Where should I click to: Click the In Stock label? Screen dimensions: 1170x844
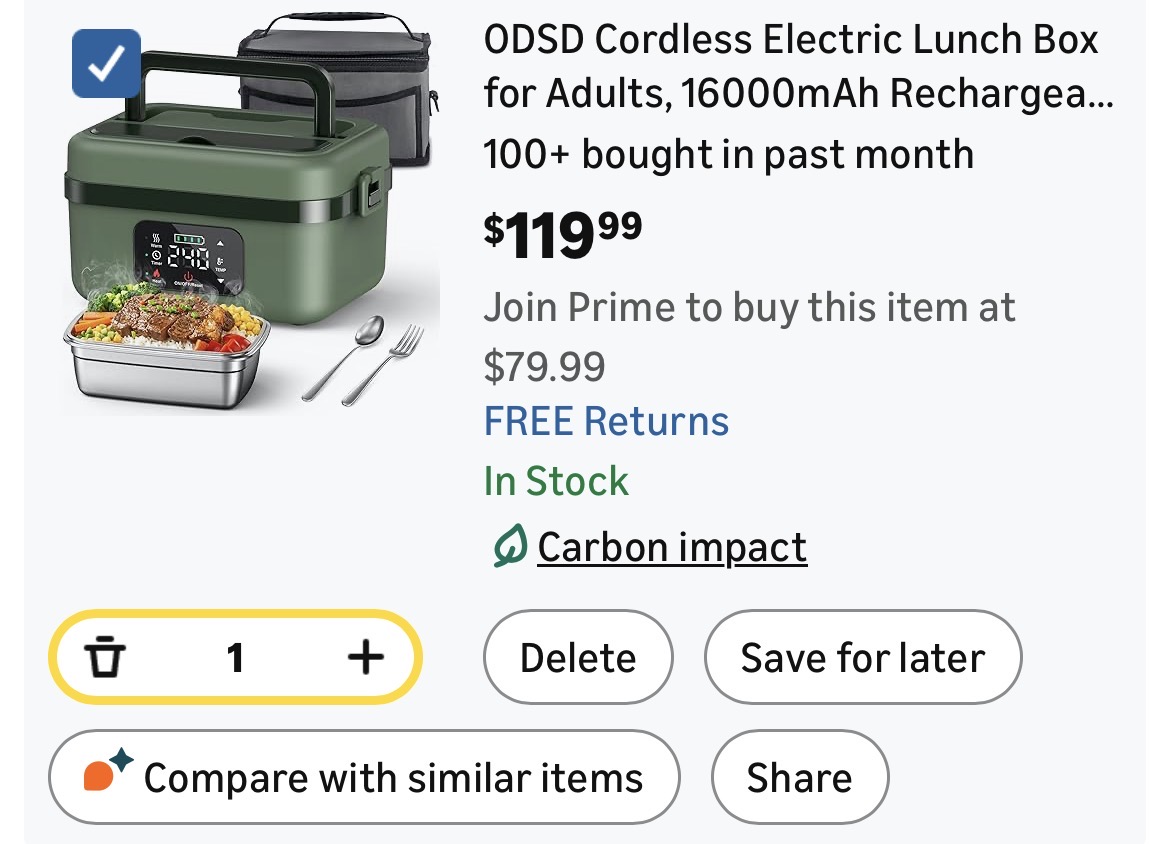[556, 482]
